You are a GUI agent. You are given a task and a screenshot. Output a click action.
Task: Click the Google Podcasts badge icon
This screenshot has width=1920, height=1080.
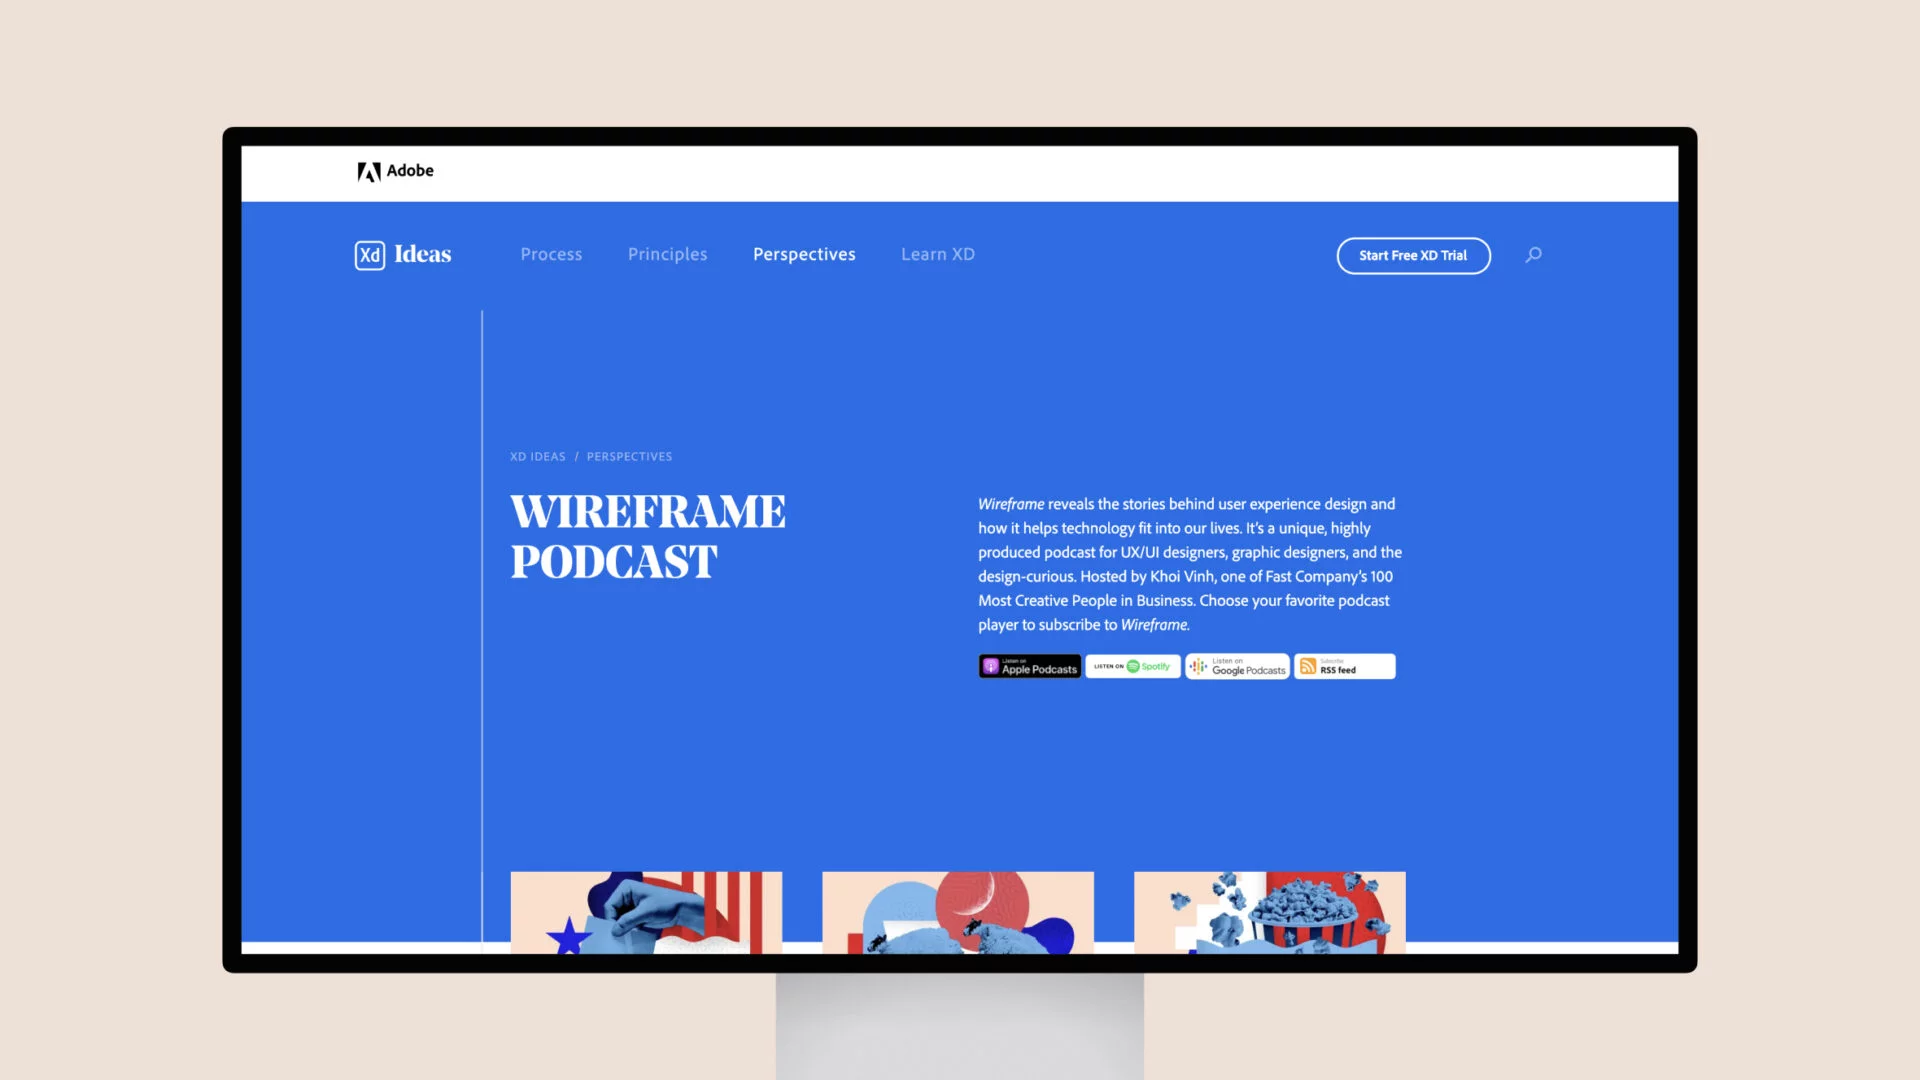click(x=1238, y=667)
